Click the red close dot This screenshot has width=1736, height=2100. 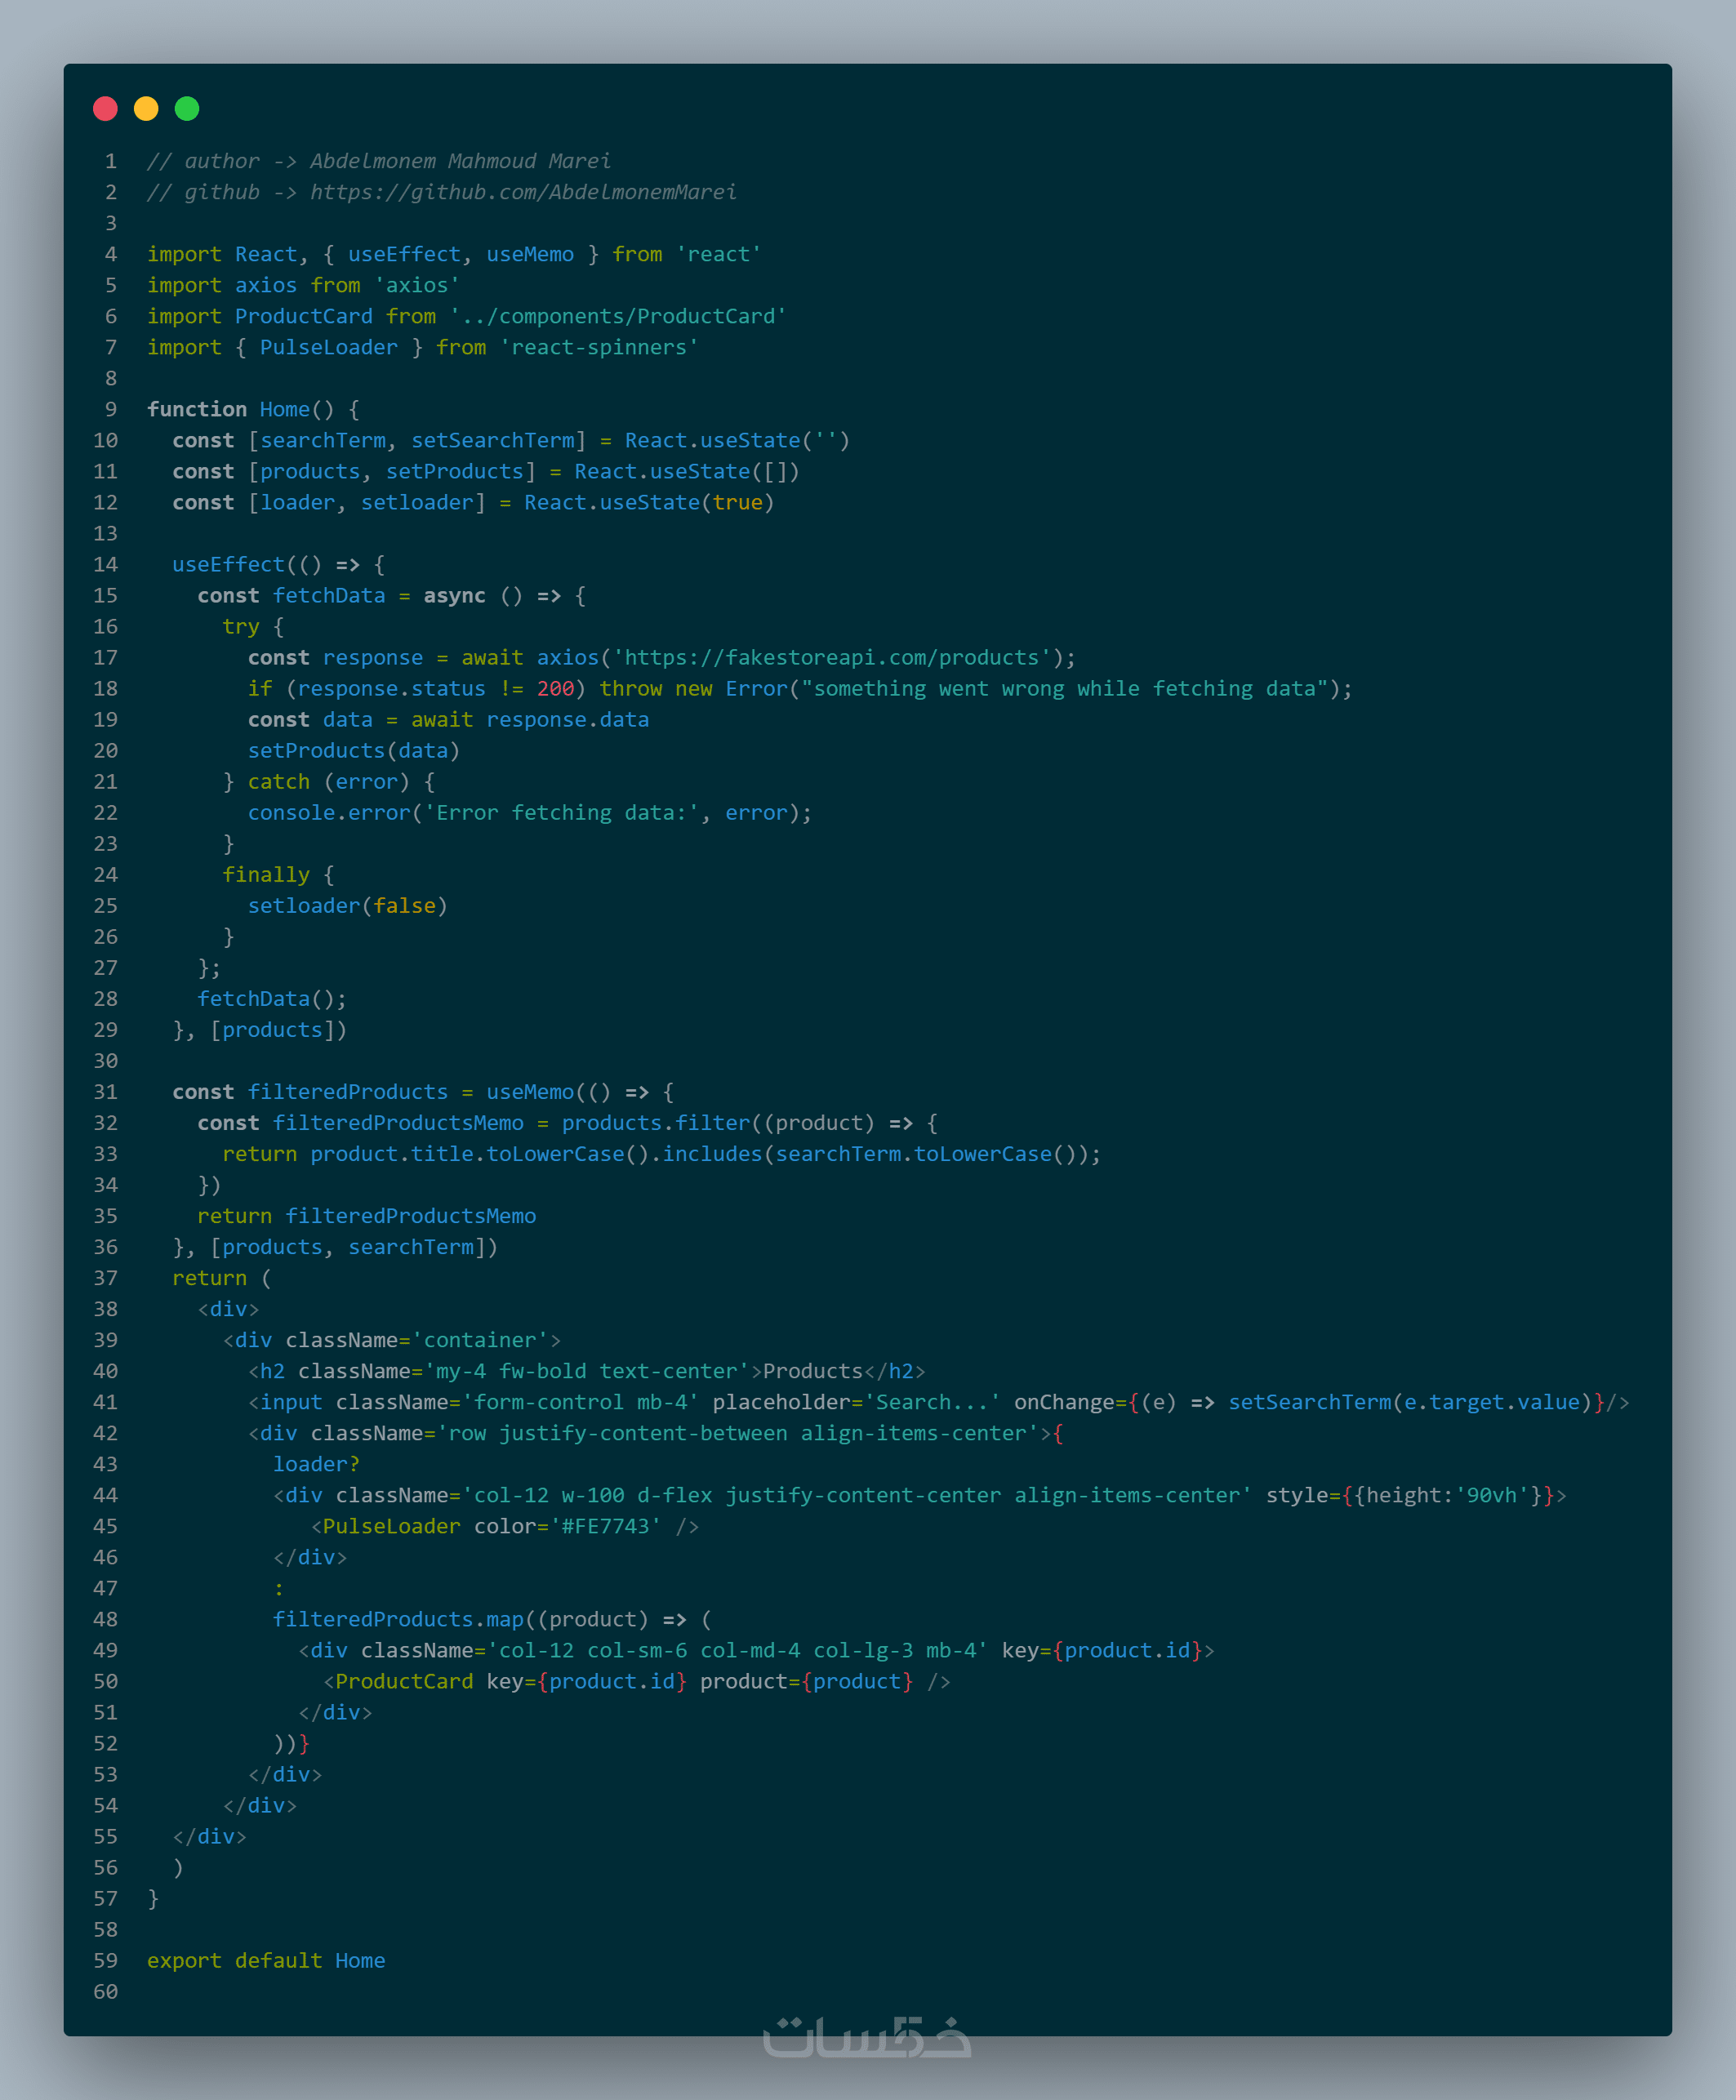[105, 108]
